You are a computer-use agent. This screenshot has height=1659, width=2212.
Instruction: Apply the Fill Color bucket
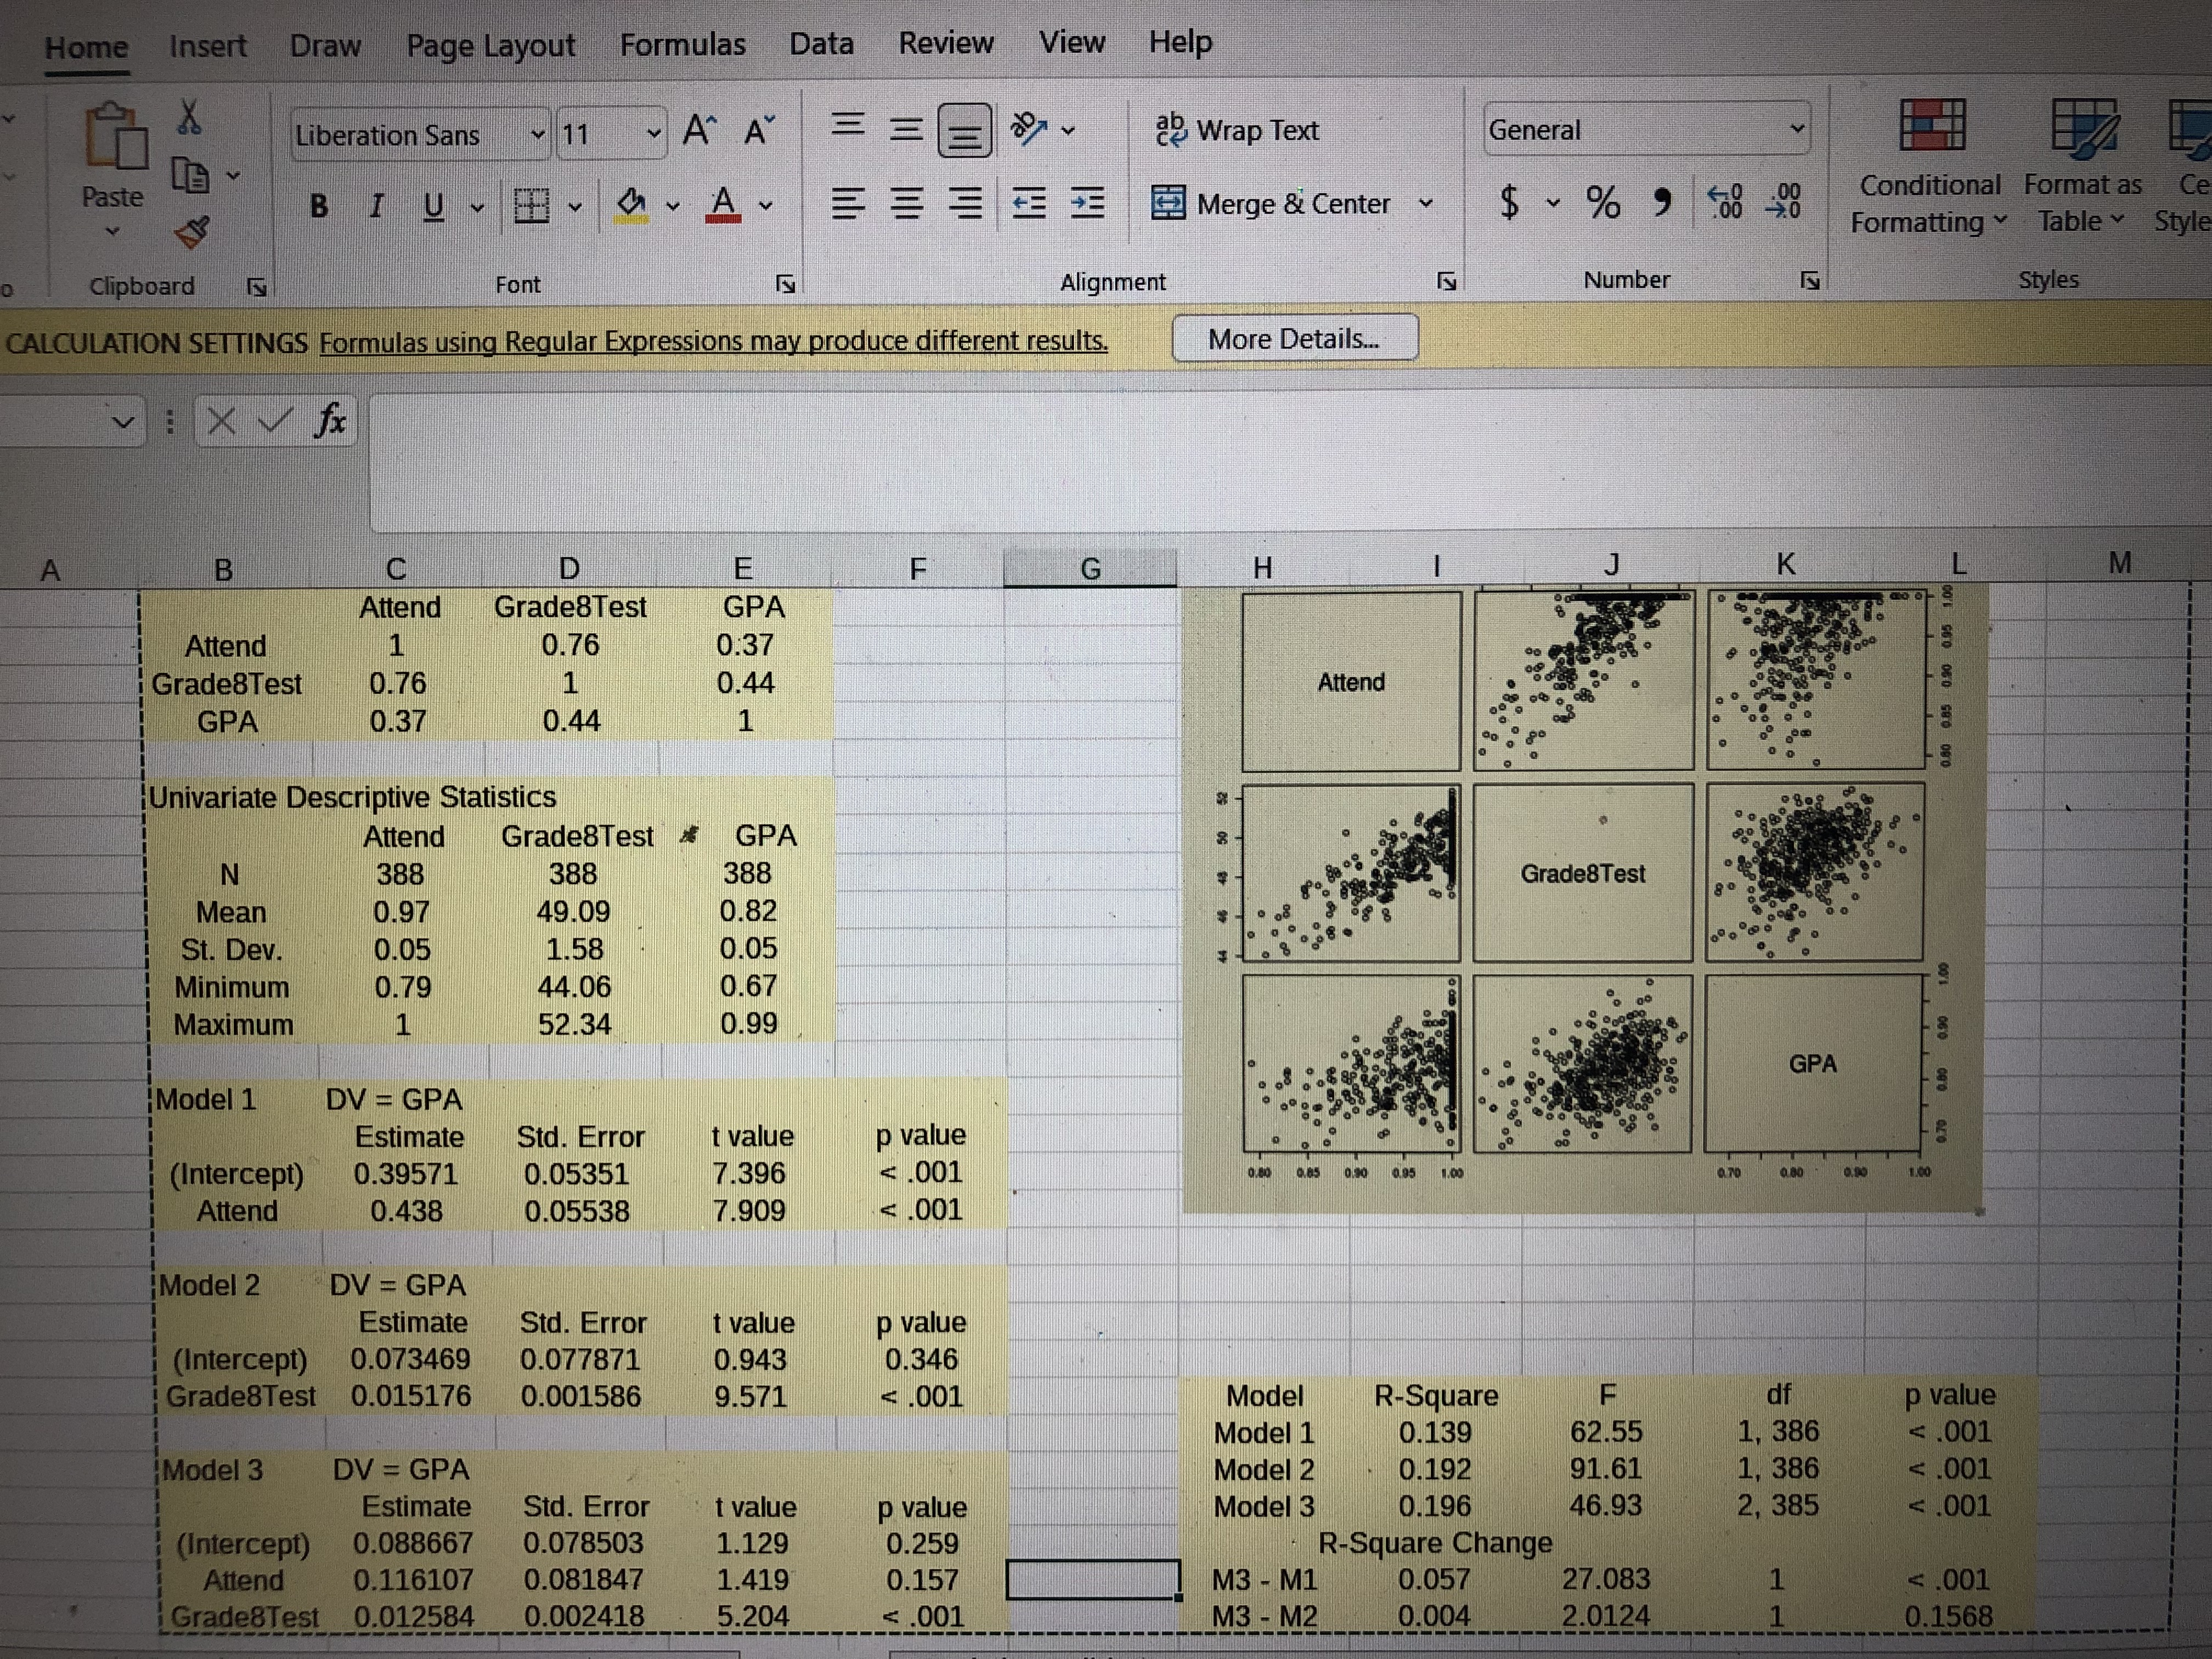(x=630, y=203)
